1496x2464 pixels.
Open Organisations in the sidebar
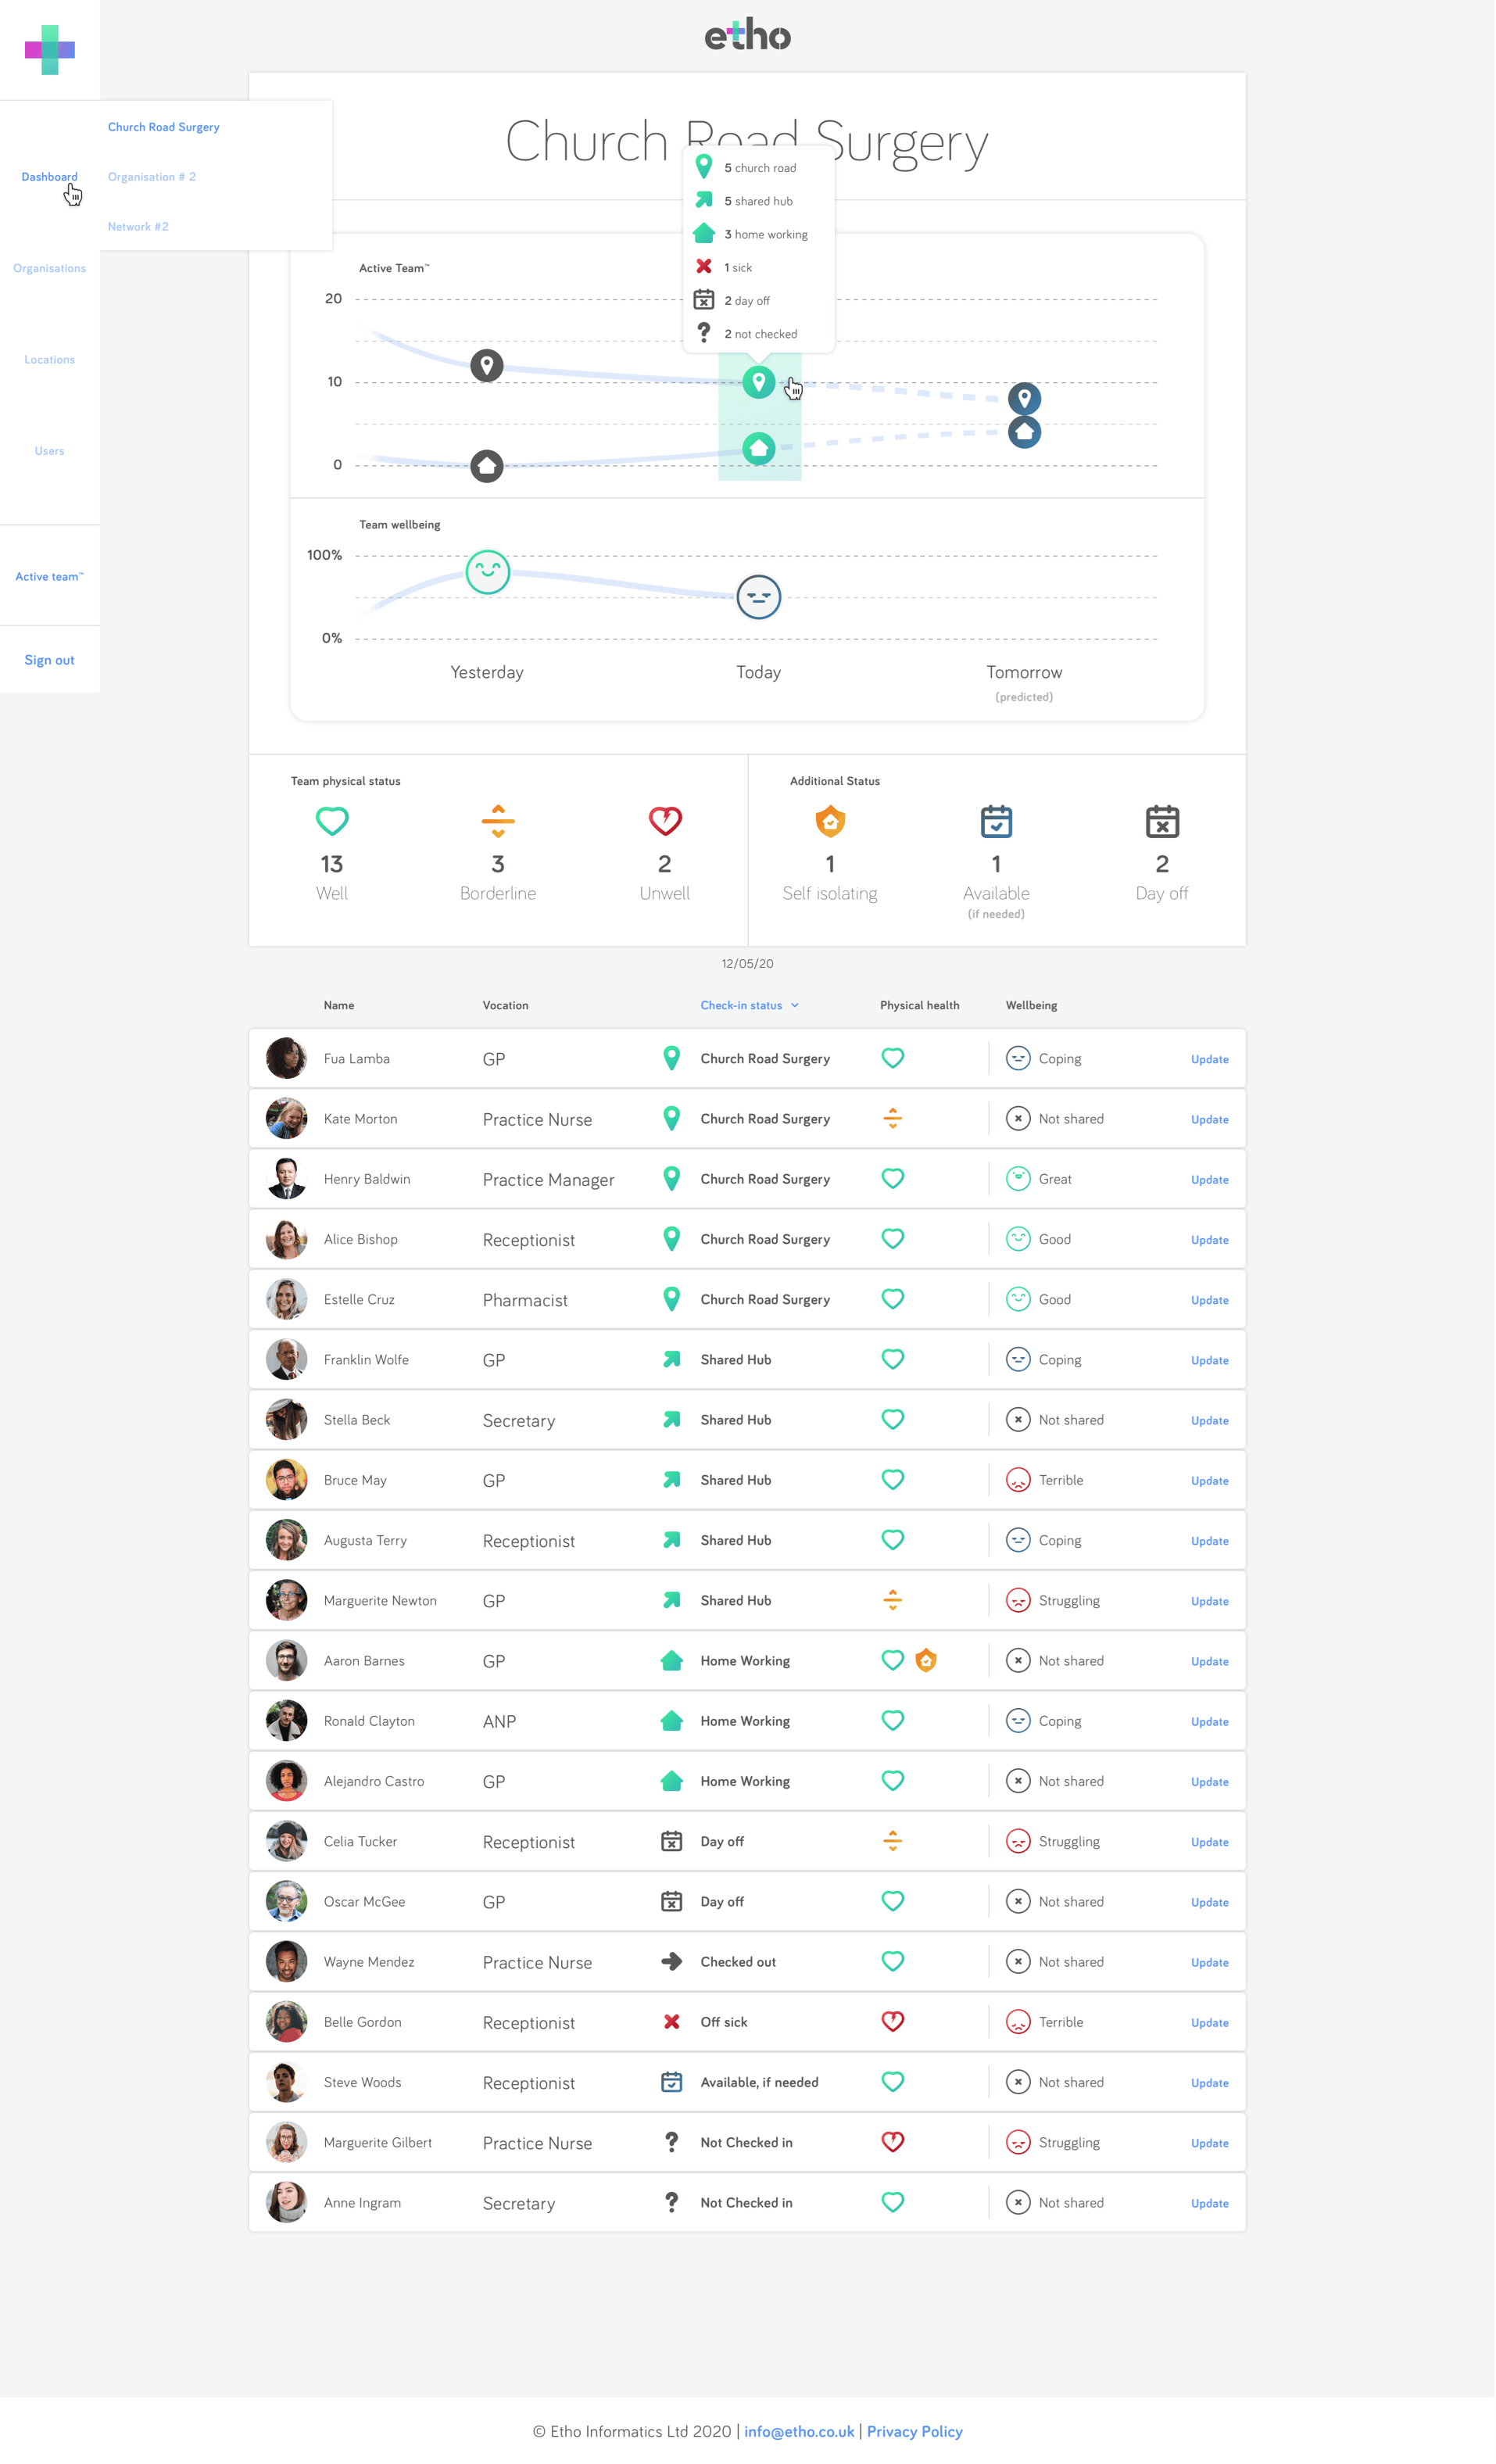tap(49, 268)
